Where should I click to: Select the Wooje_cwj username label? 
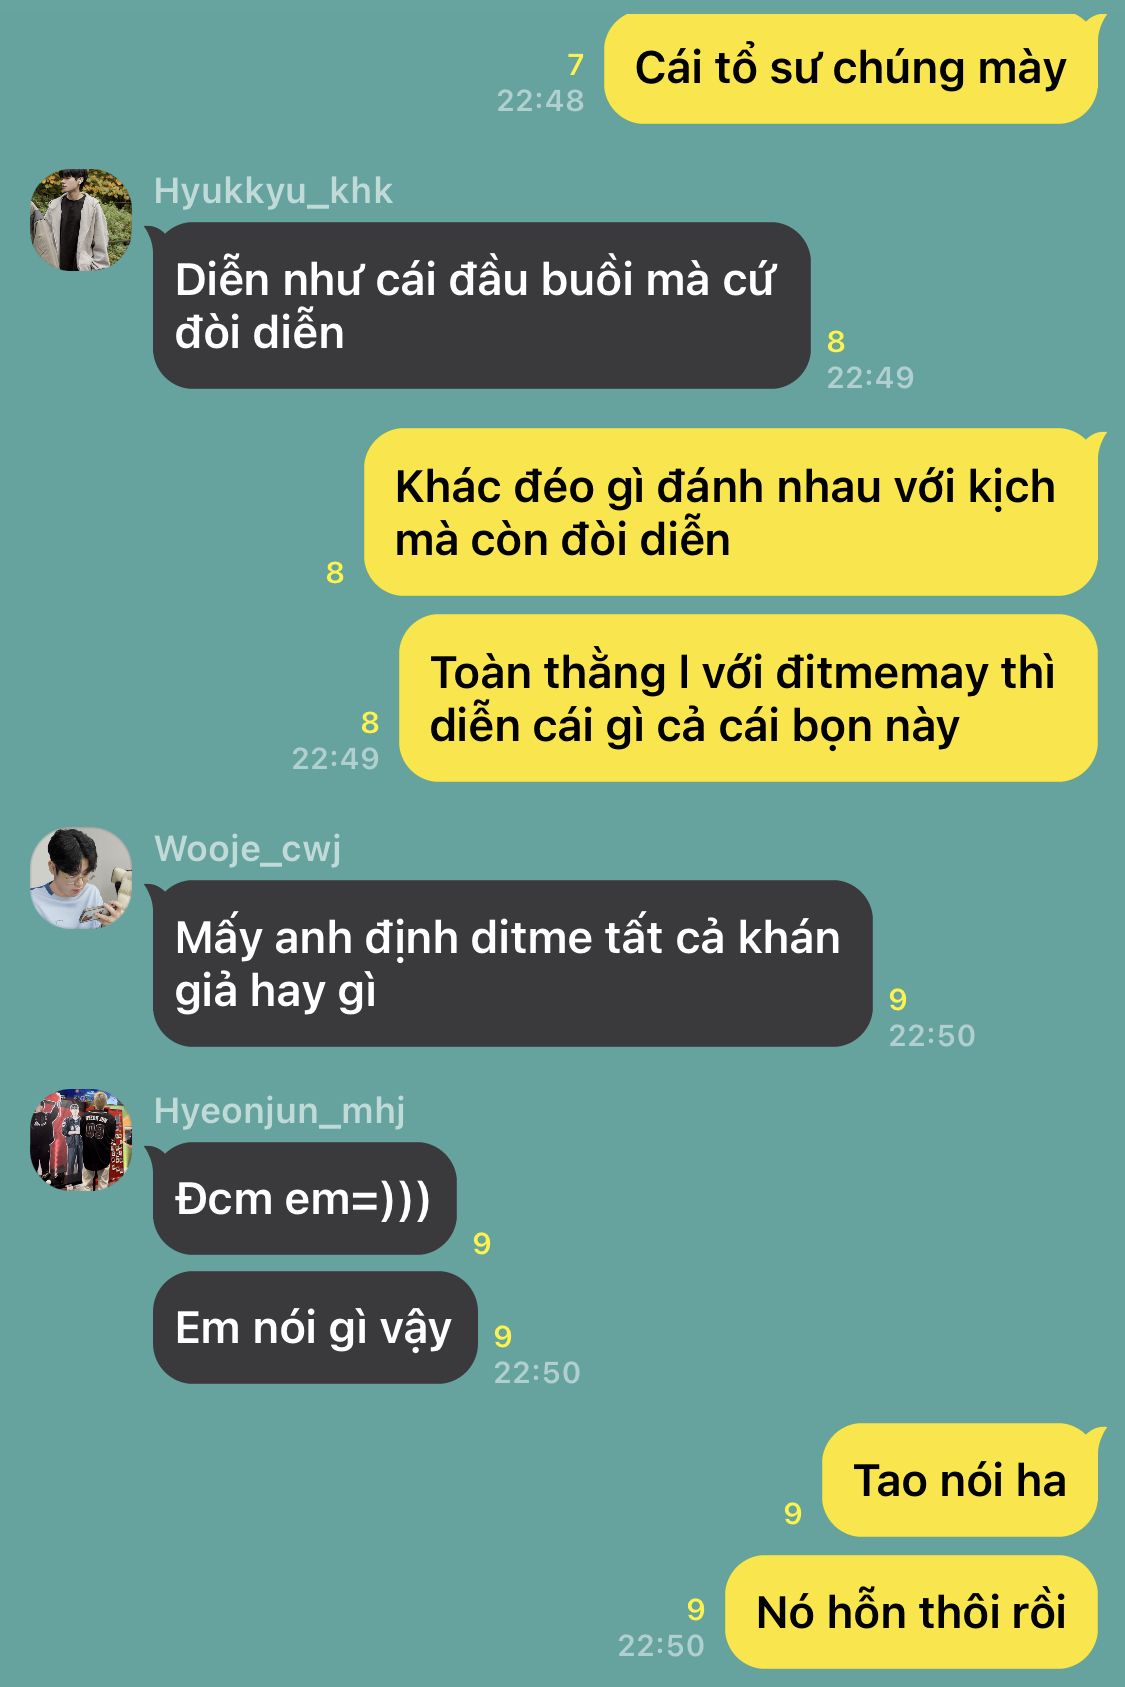[x=247, y=849]
